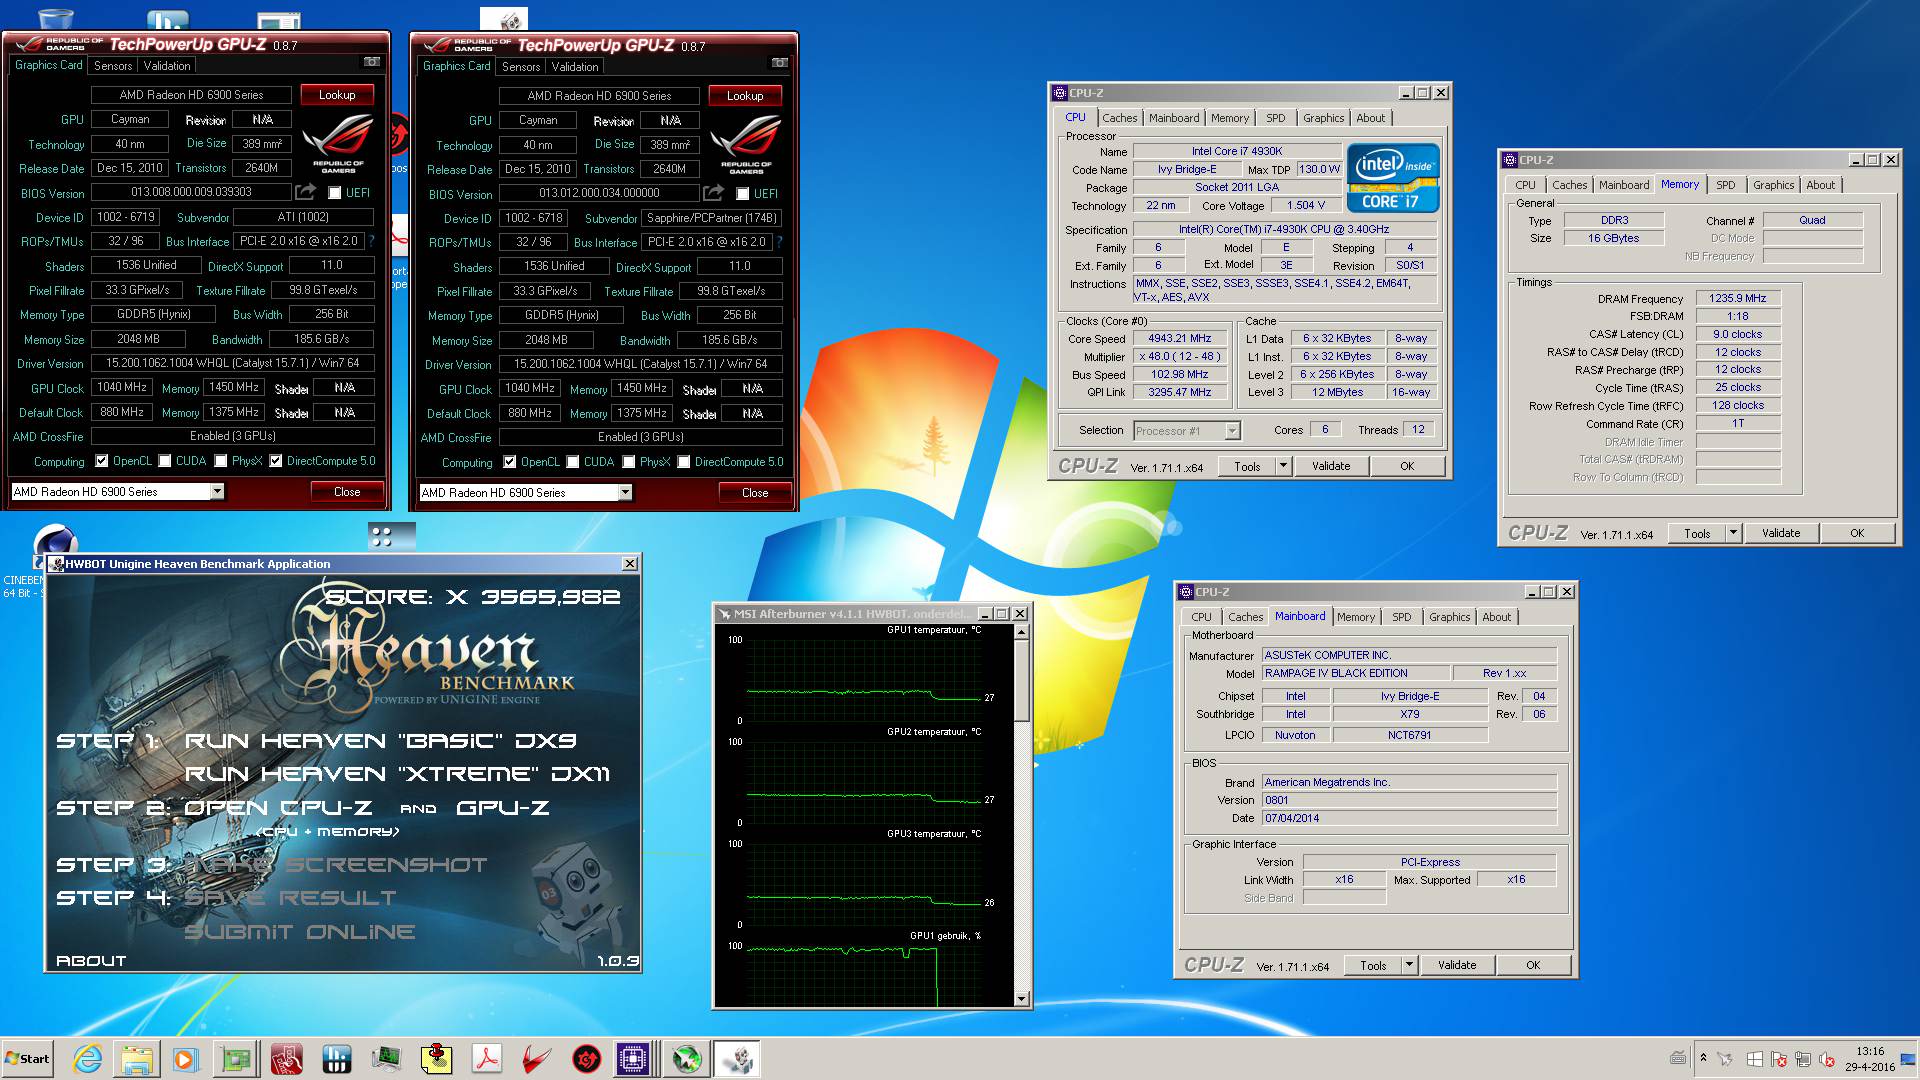1920x1080 pixels.
Task: Toggle OpenCL checkbox in right GPU-Z window
Action: pos(510,462)
